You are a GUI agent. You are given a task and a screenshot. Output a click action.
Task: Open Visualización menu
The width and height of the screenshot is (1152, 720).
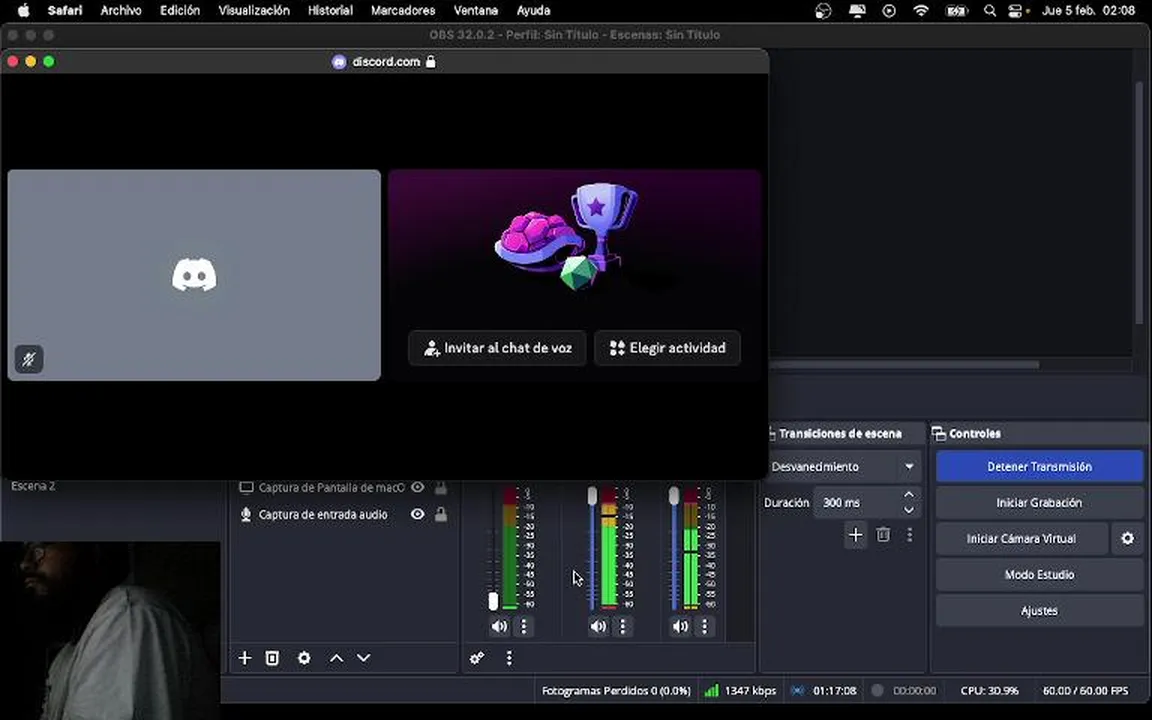[254, 11]
